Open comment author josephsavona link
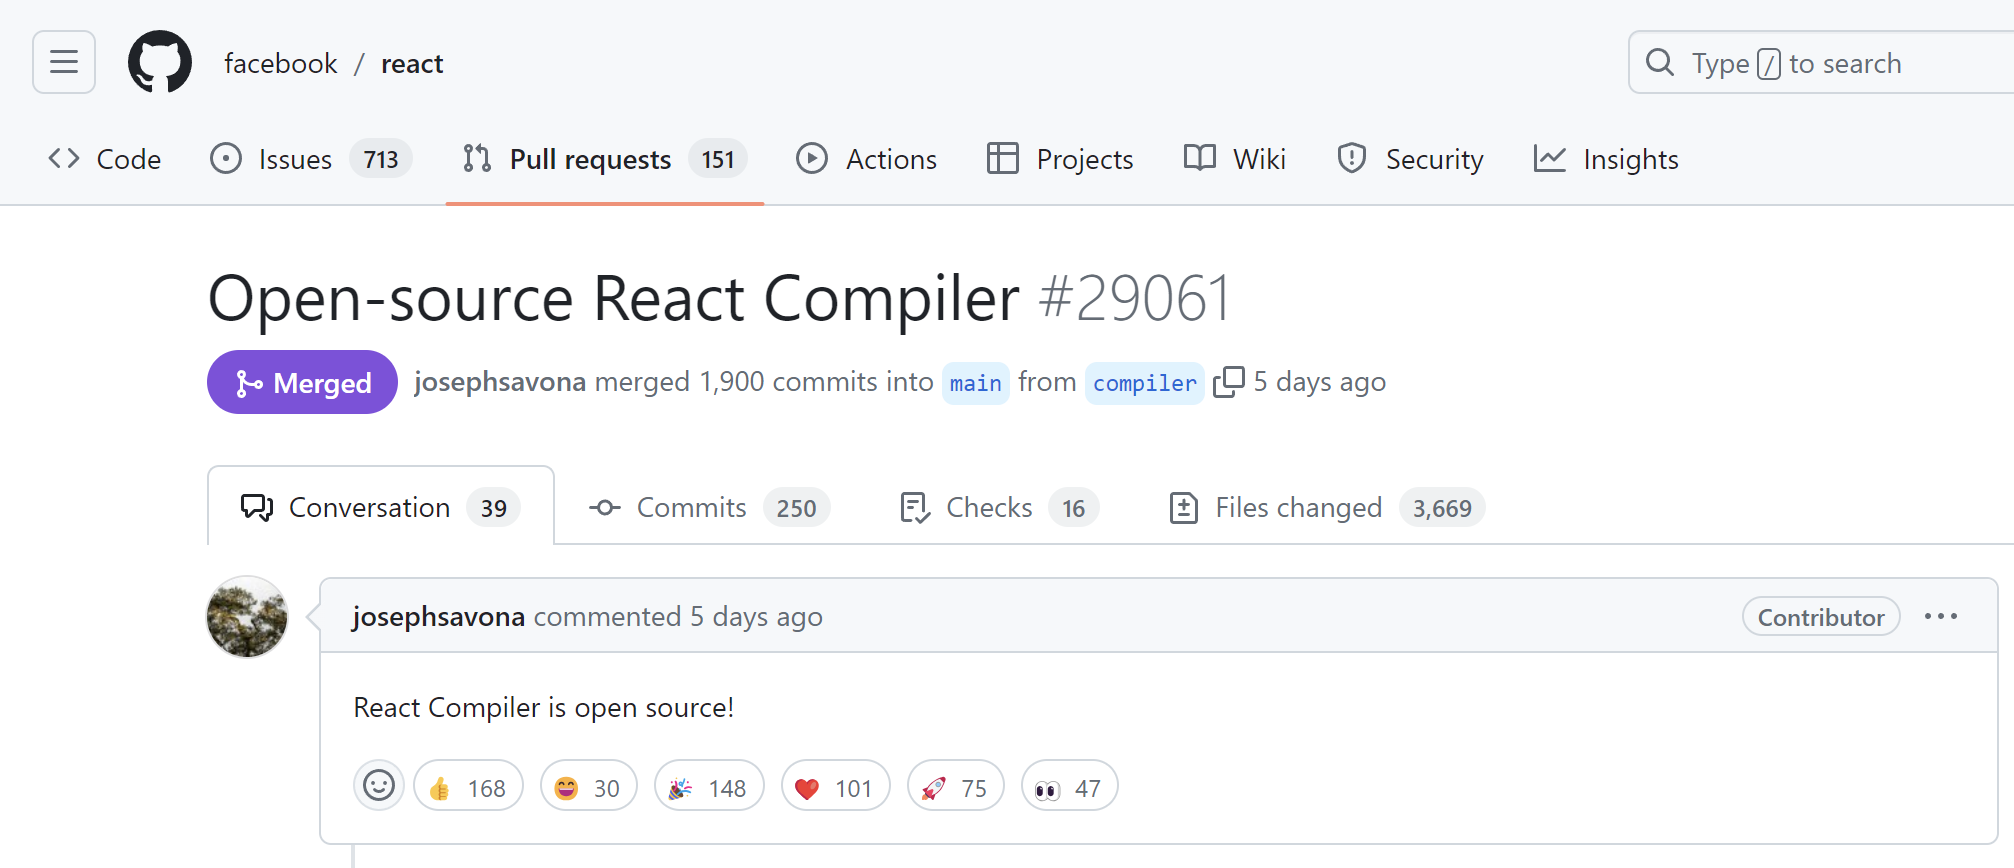 tap(439, 617)
